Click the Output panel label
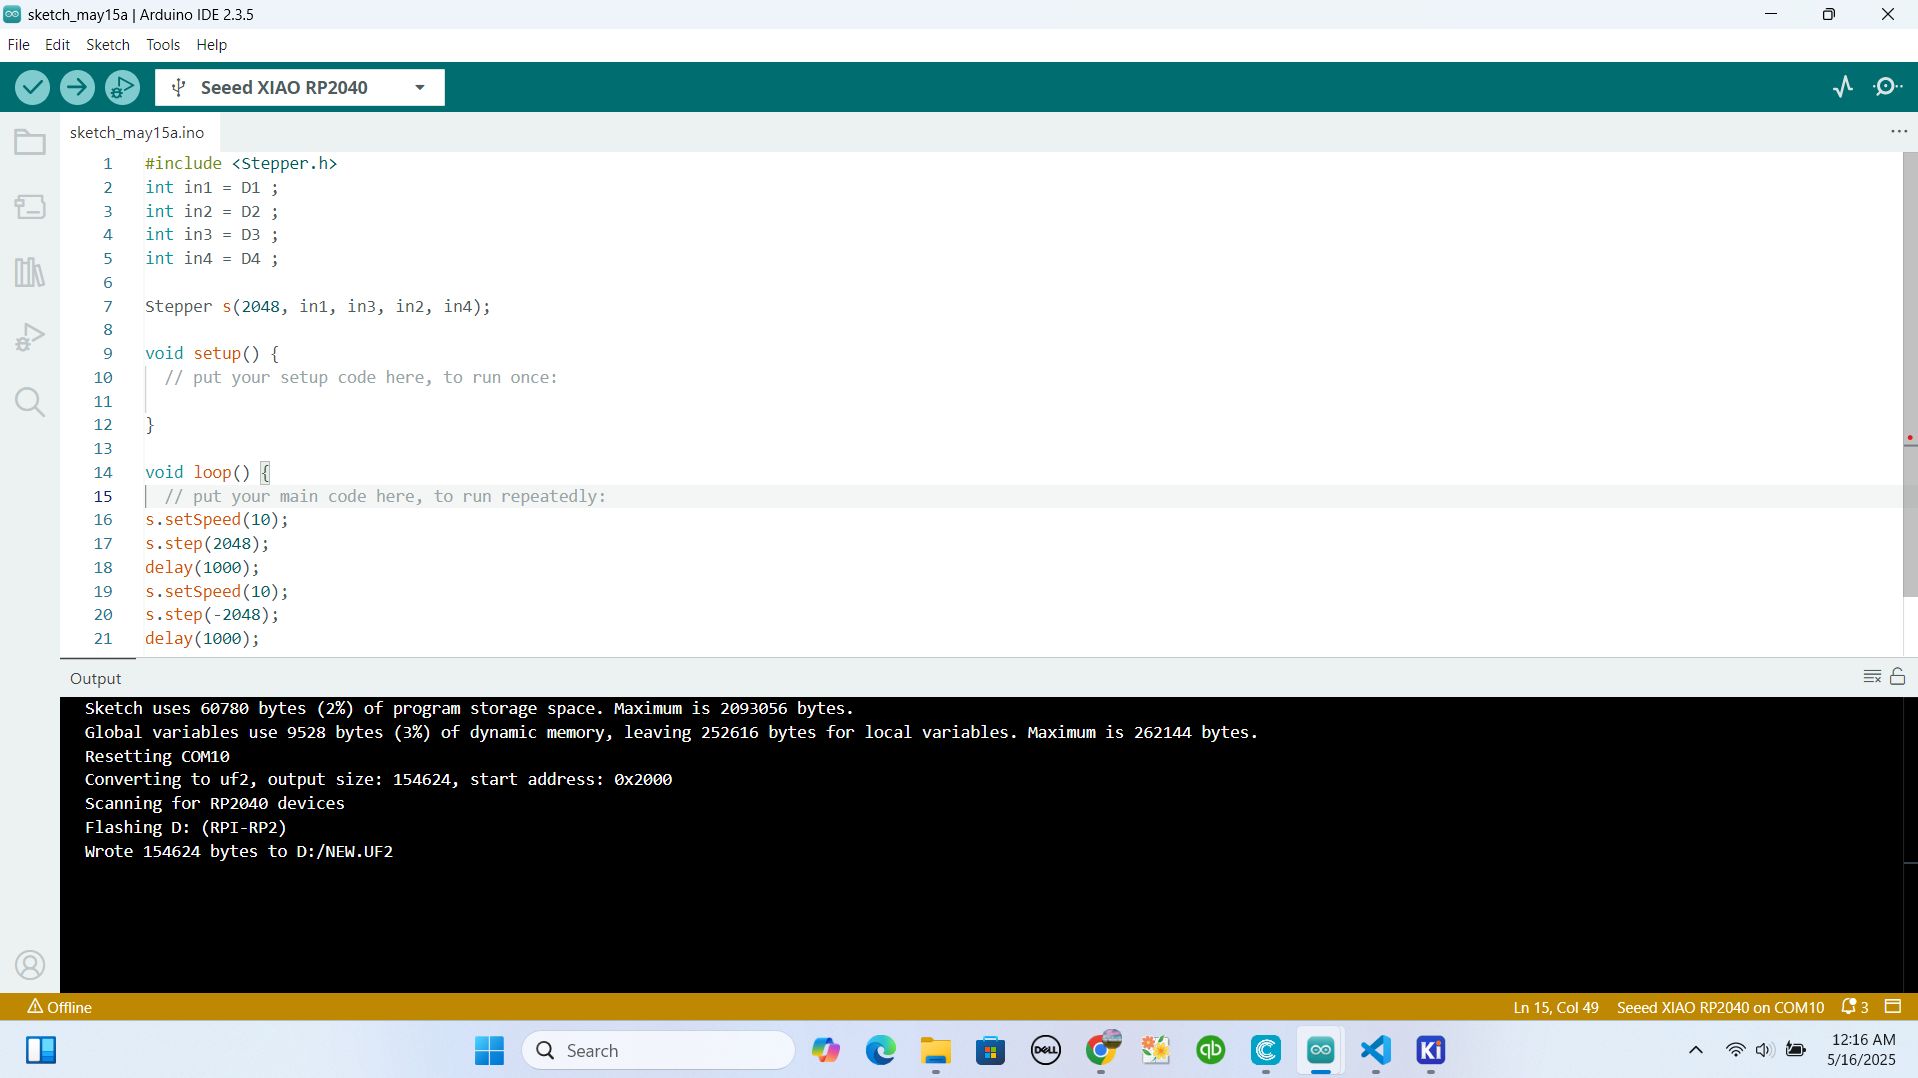Screen dimensions: 1918x1078 [x=96, y=678]
